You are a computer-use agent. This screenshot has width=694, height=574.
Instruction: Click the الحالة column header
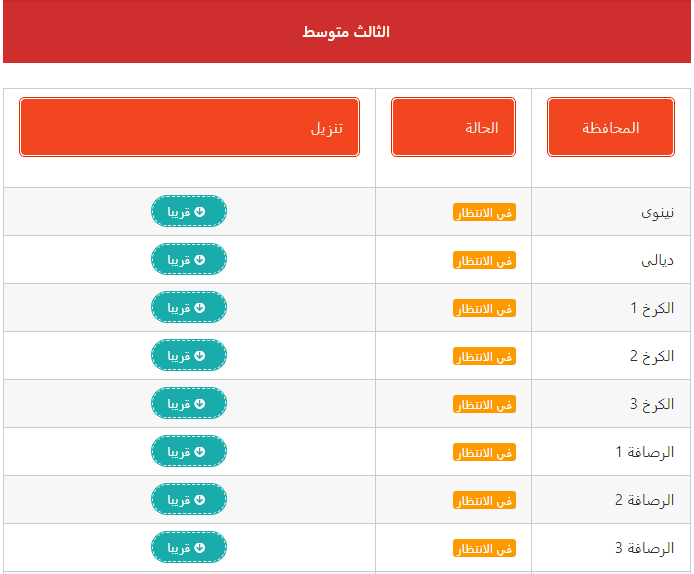(x=453, y=127)
